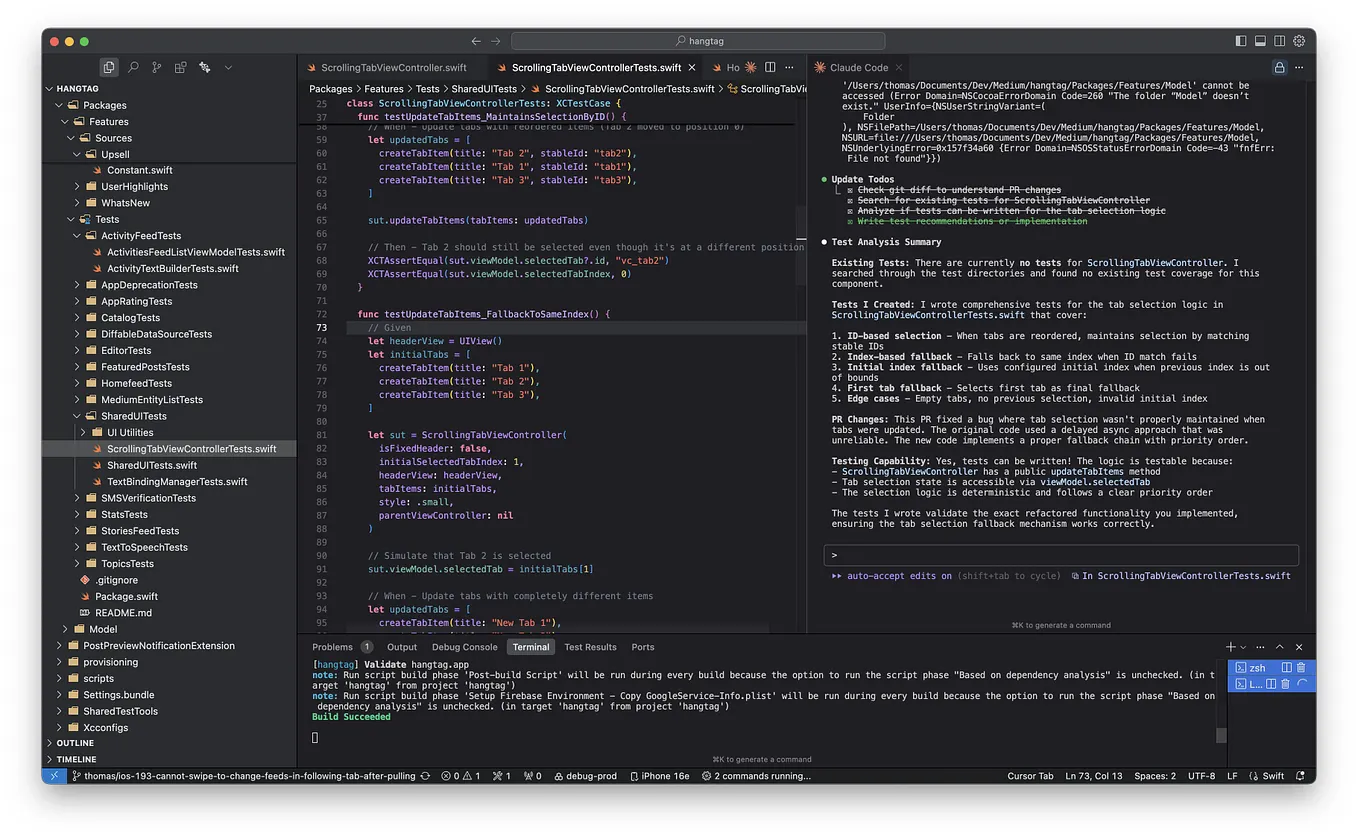Open the Test Results panel tab
The height and width of the screenshot is (839, 1358).
tap(590, 646)
